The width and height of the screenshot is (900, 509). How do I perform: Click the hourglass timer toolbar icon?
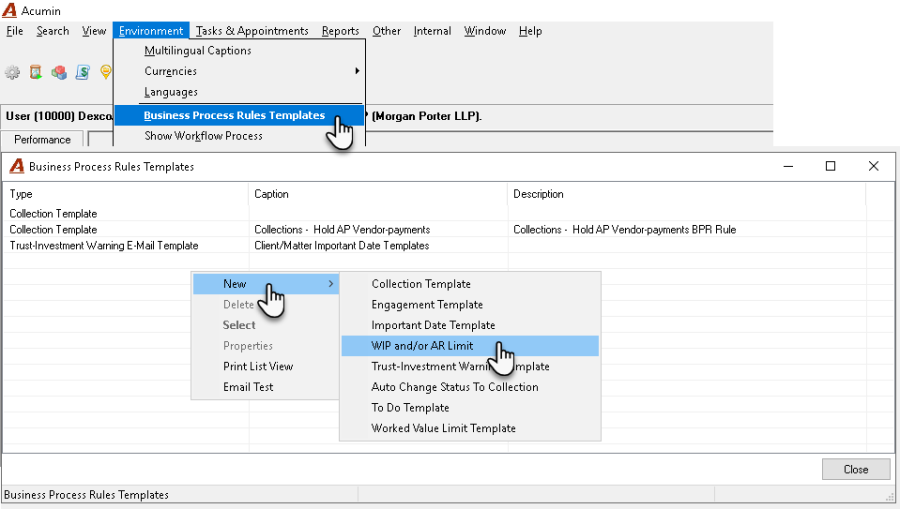(x=36, y=72)
